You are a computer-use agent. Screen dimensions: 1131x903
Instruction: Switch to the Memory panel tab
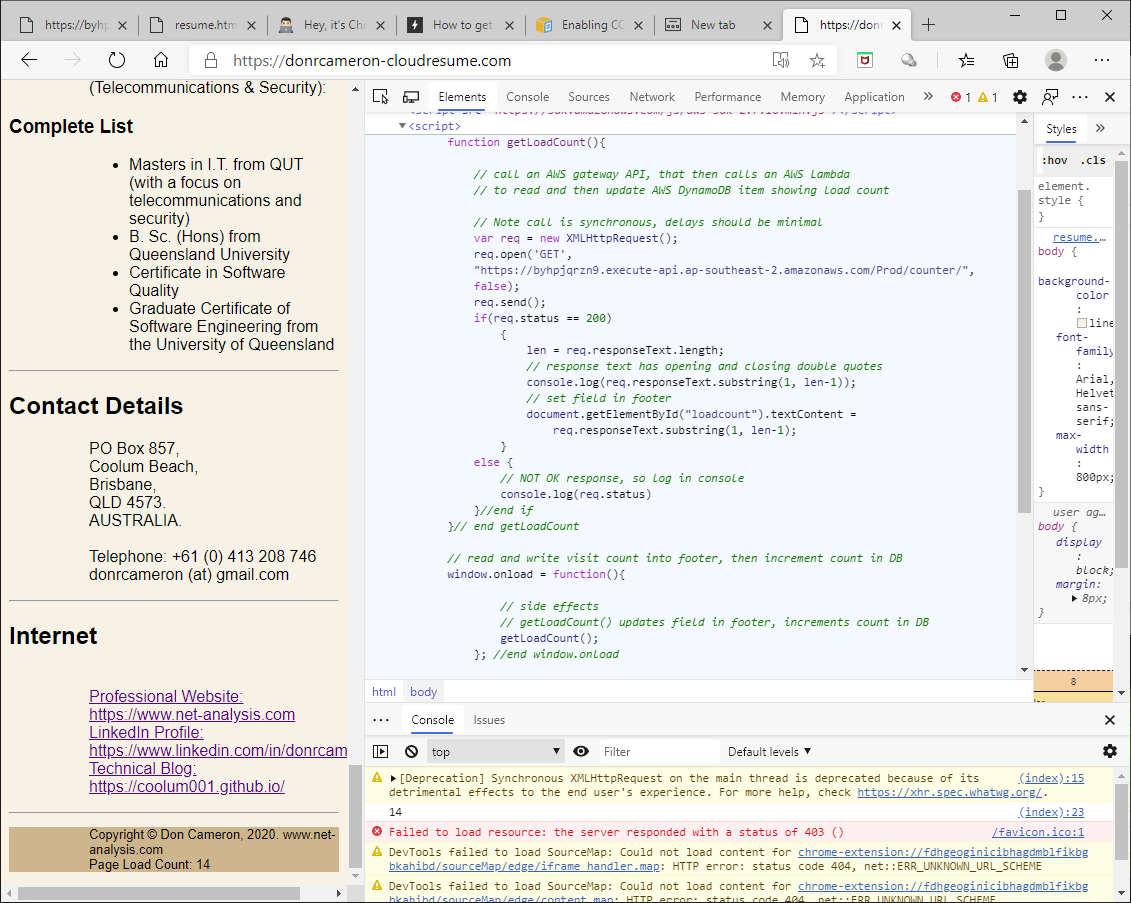point(802,97)
